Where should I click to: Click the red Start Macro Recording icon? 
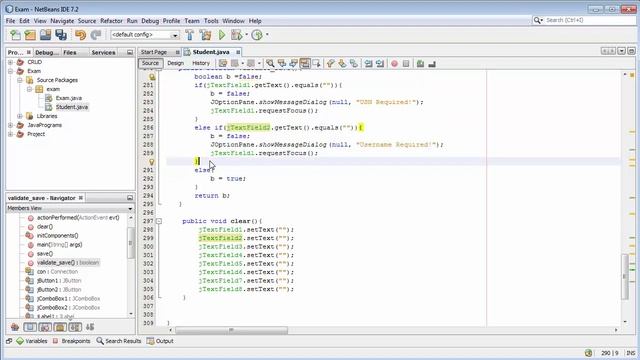394,63
